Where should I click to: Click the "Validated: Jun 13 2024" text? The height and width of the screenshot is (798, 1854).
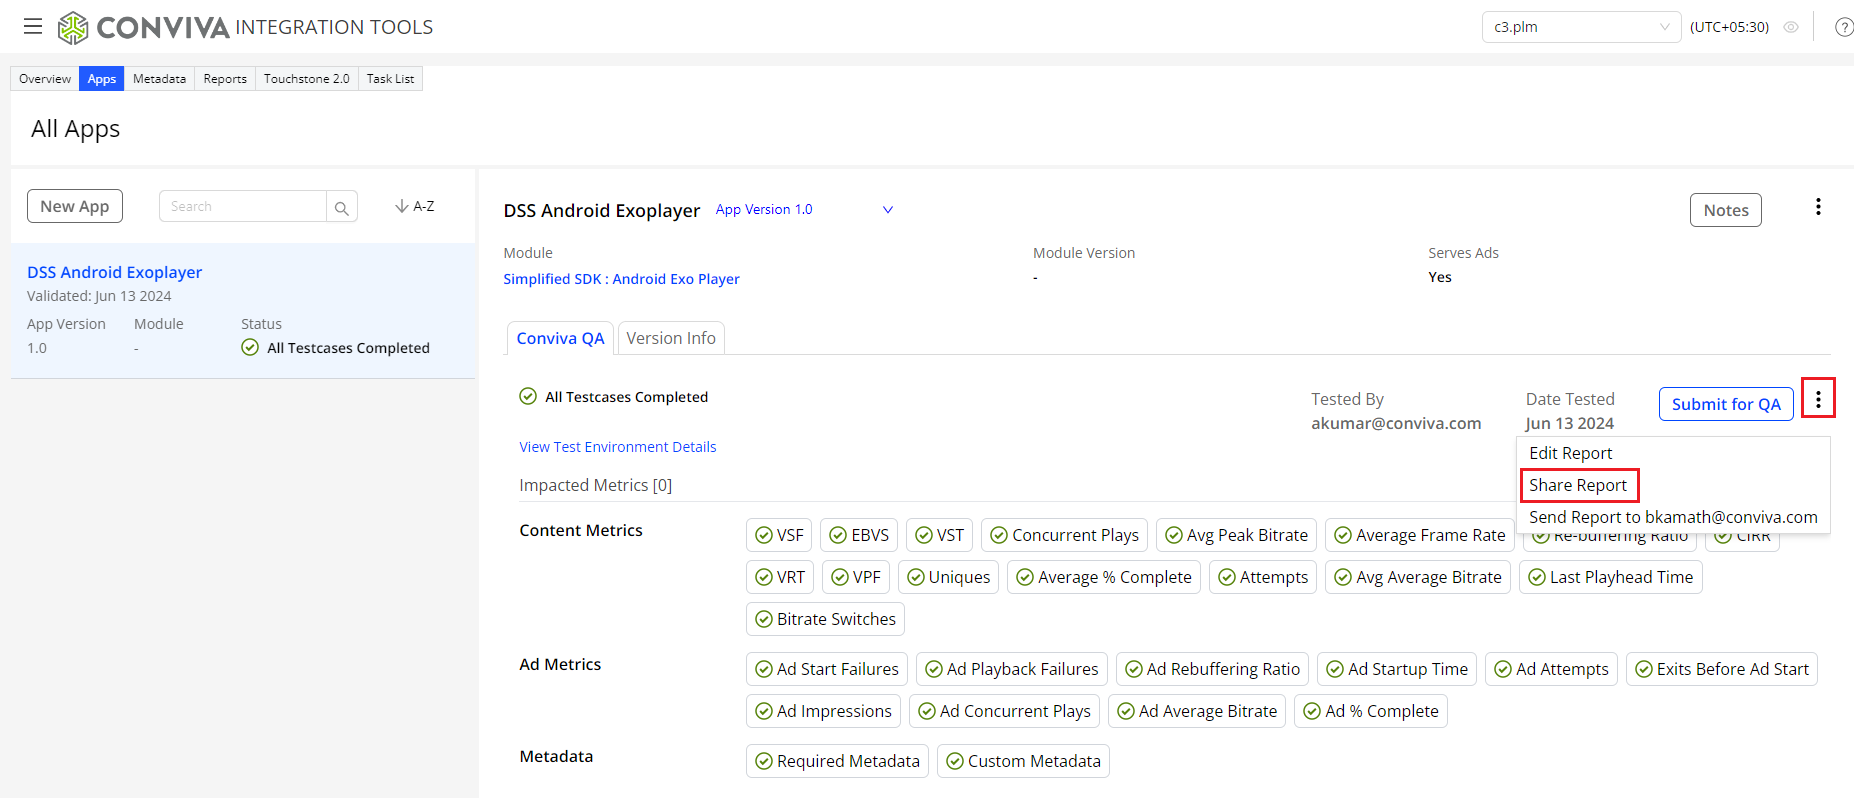pyautogui.click(x=99, y=296)
